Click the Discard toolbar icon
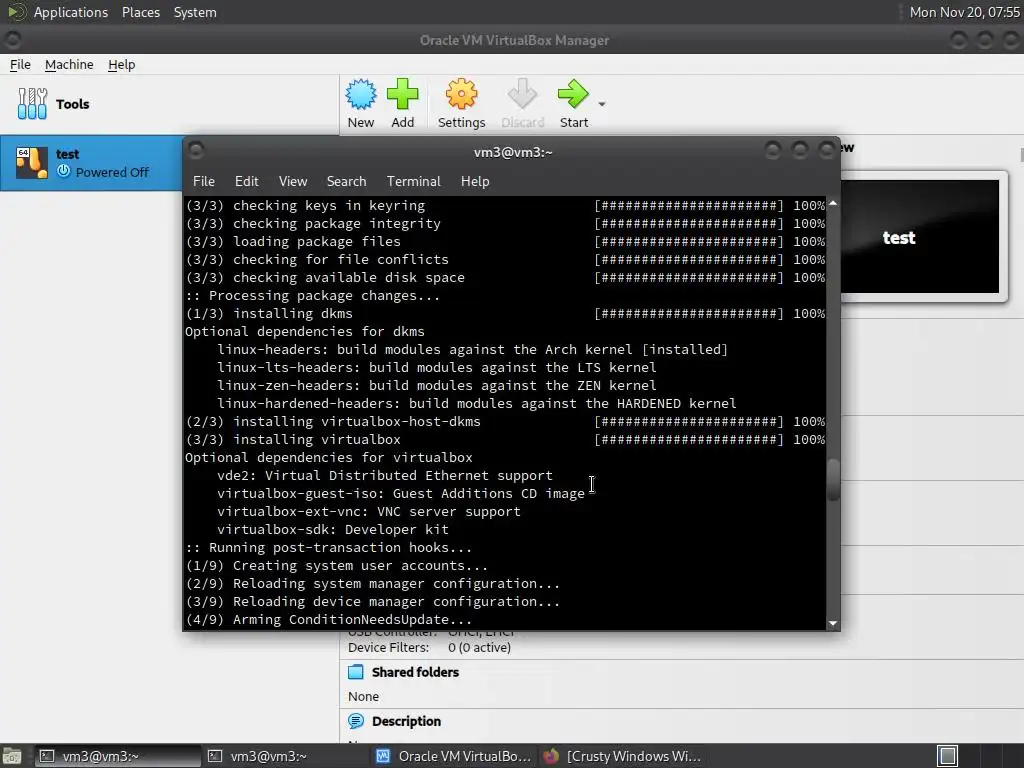Image resolution: width=1024 pixels, height=768 pixels. (x=522, y=95)
